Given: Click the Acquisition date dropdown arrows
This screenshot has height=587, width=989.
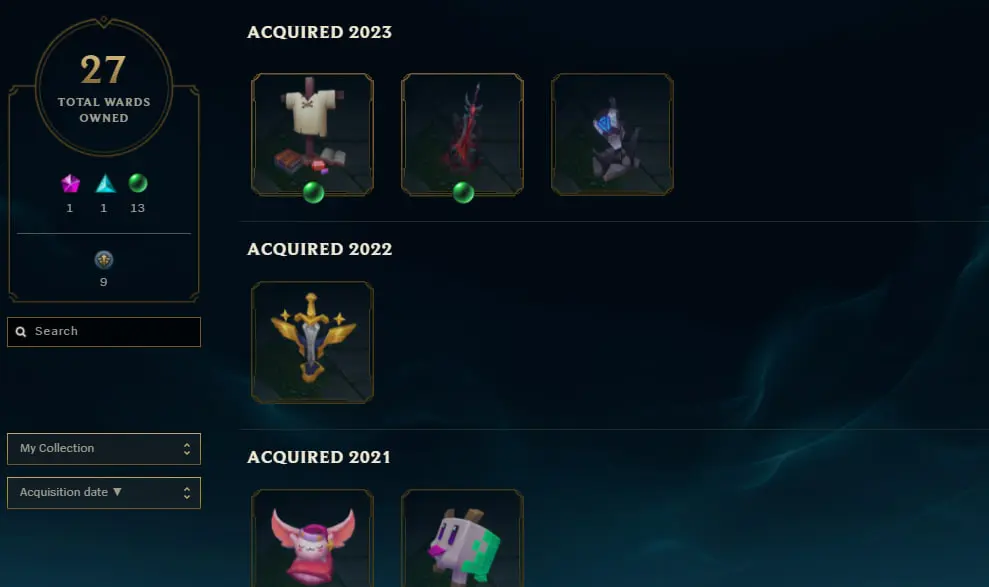Looking at the screenshot, I should (187, 493).
